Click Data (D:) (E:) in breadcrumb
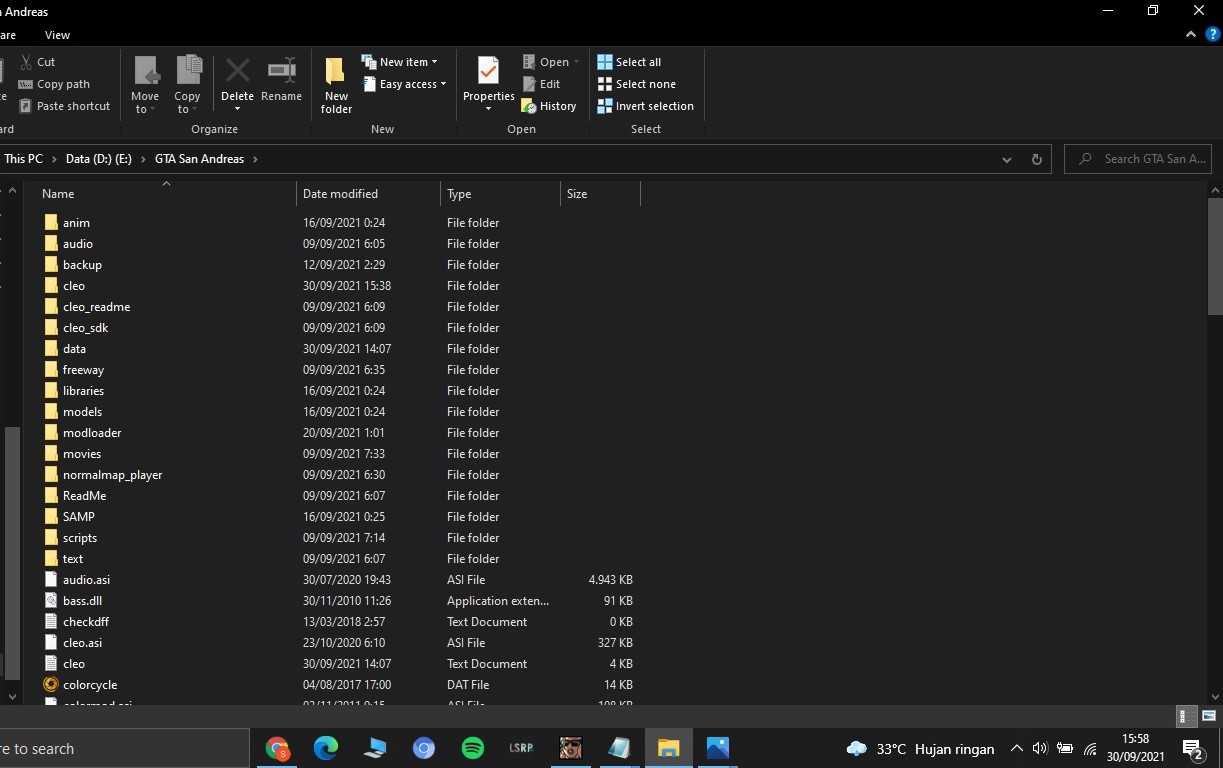This screenshot has height=768, width=1223. pyautogui.click(x=97, y=159)
